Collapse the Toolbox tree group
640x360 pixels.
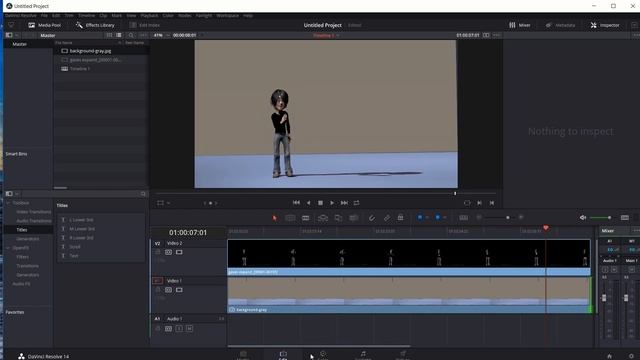[x=8, y=203]
